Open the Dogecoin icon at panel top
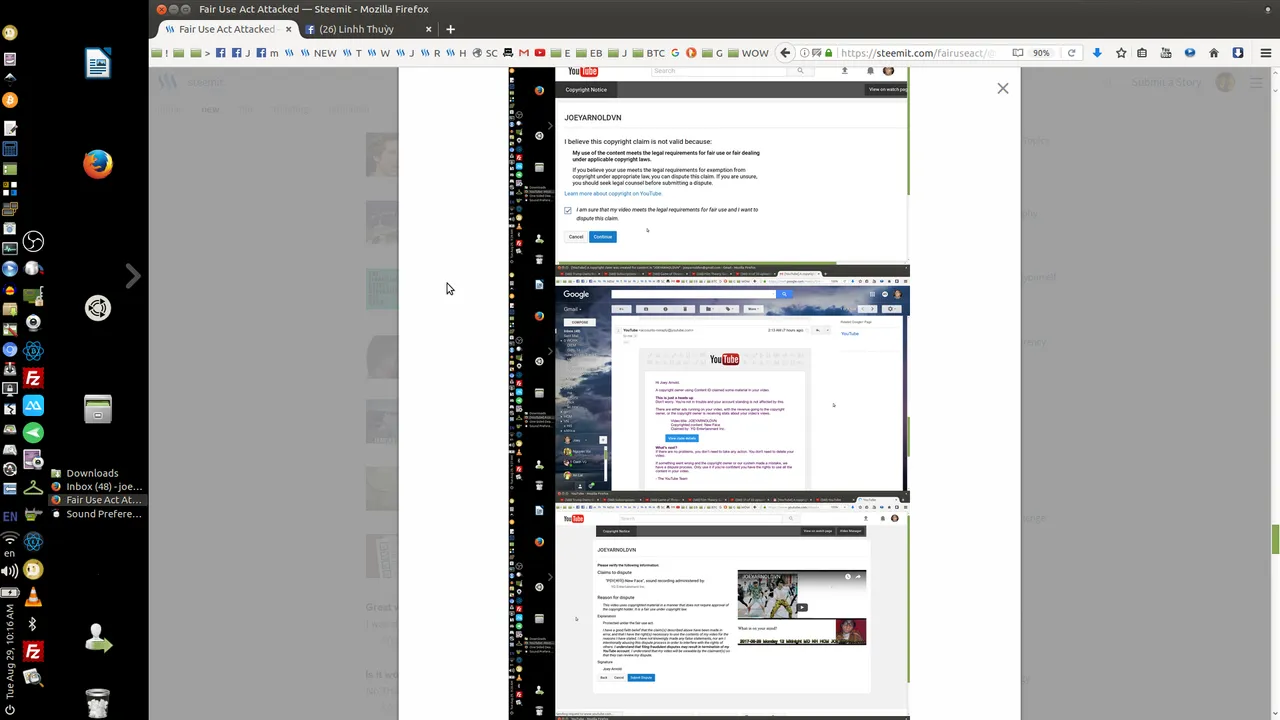Screen dimensions: 1280x720 coord(10,33)
